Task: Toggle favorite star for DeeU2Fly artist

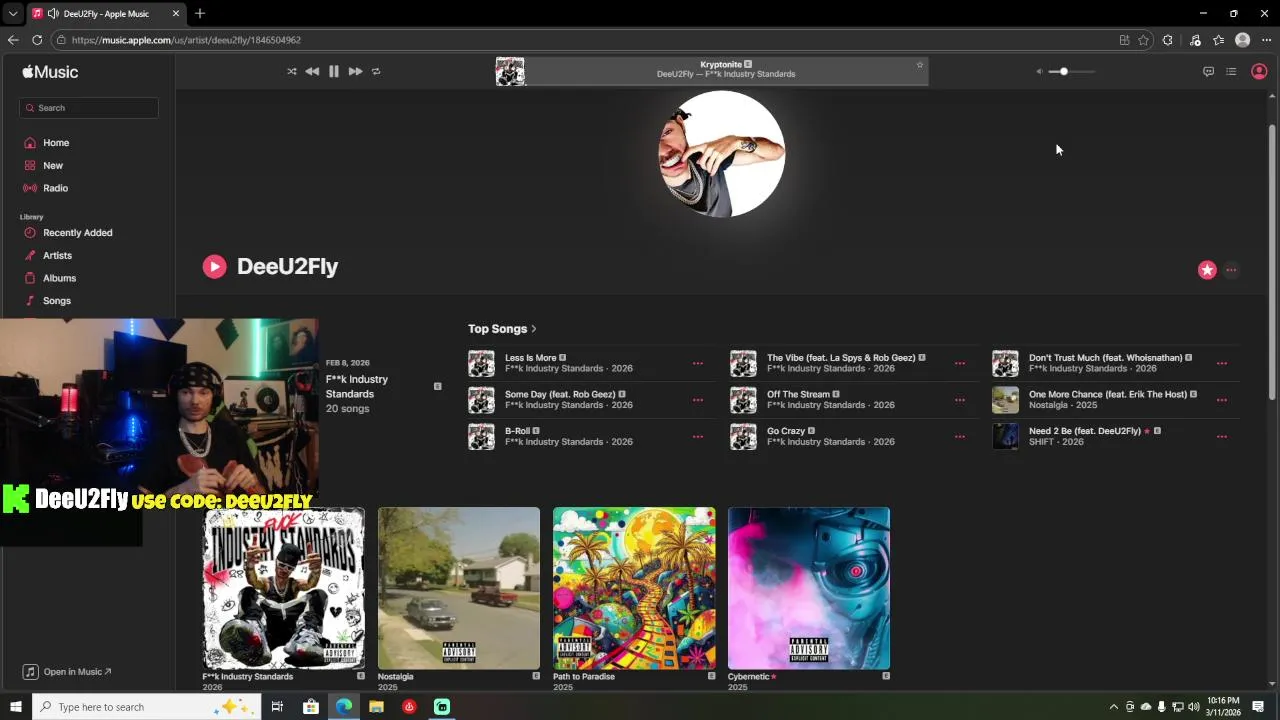Action: [1207, 270]
